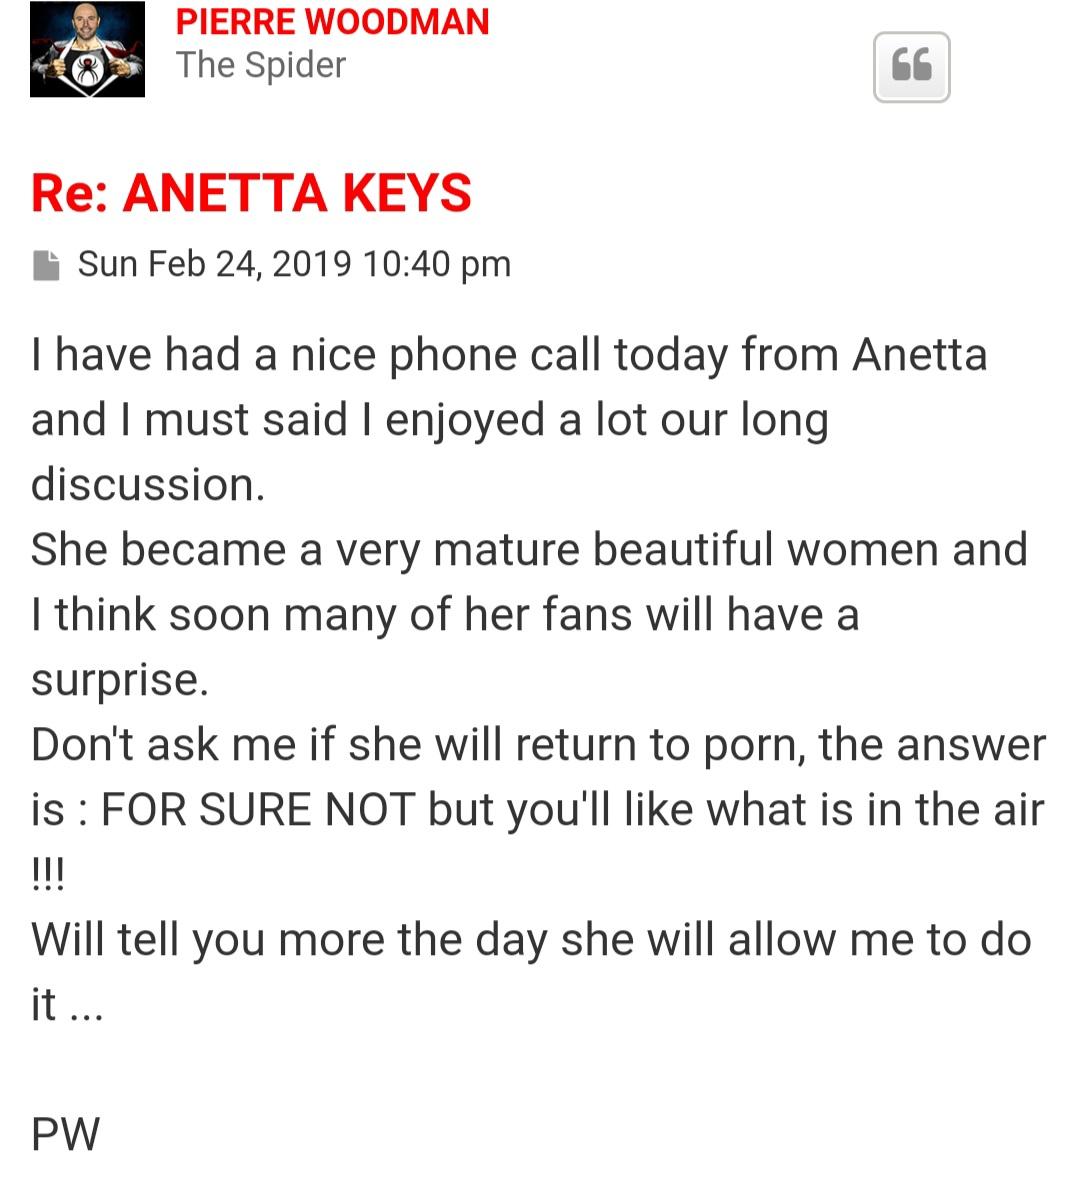
Task: Open PIERRE WOODMAN's user profile
Action: click(x=332, y=21)
